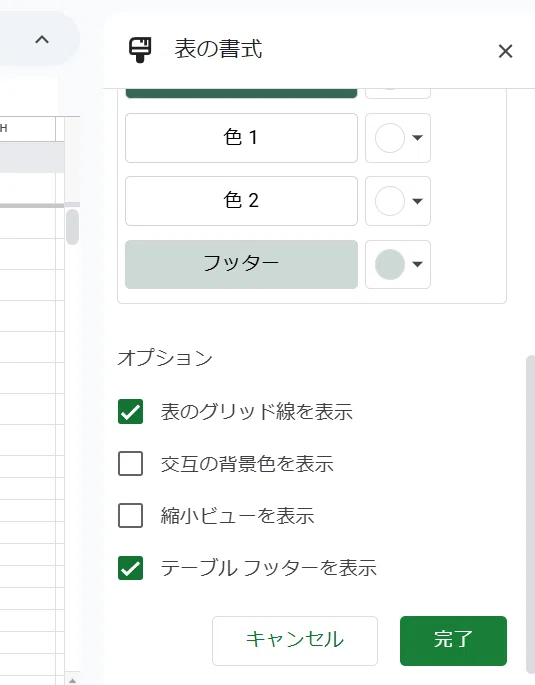This screenshot has width=535, height=685.
Task: Close the 表の書式 side panel
Action: click(x=505, y=51)
